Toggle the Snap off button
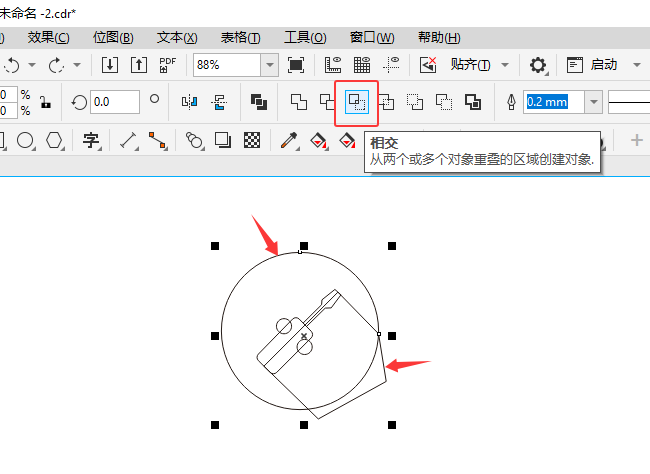 pos(428,65)
